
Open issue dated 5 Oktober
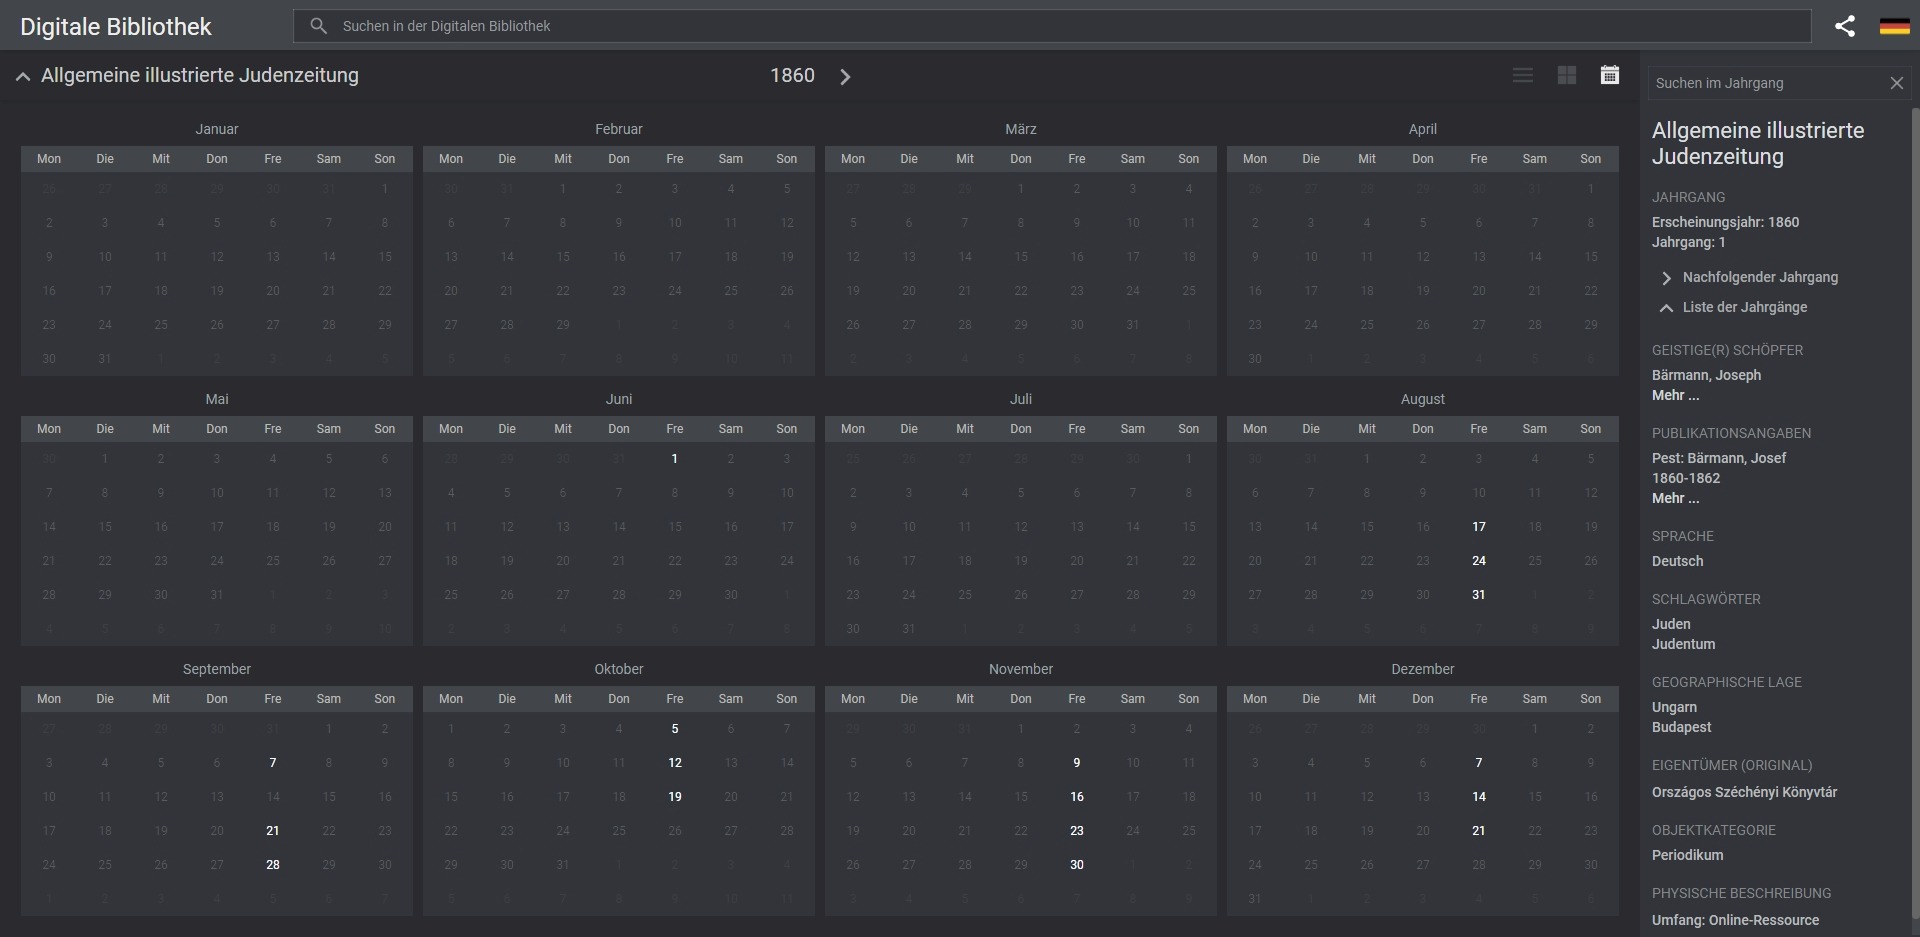[x=675, y=729]
